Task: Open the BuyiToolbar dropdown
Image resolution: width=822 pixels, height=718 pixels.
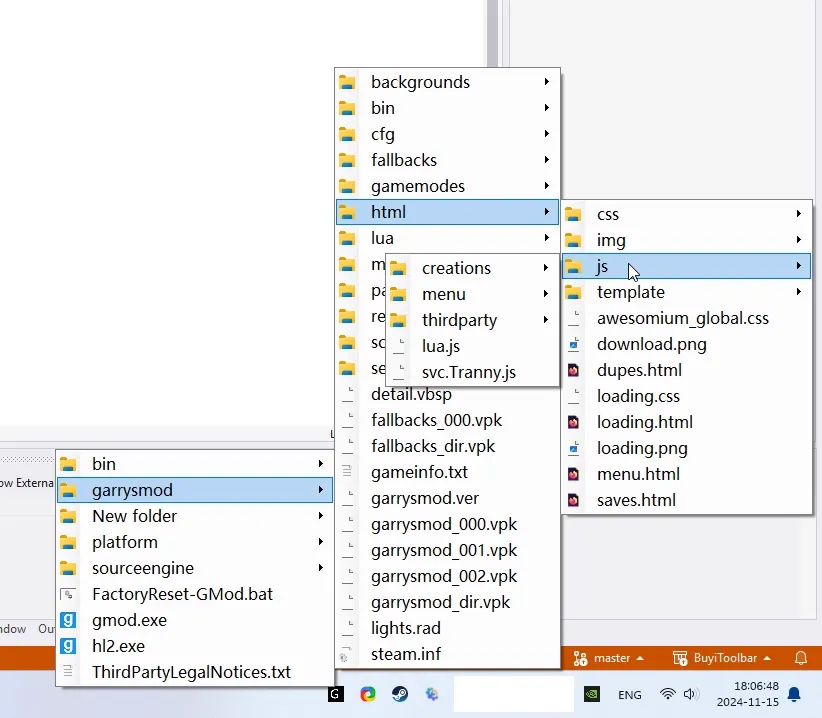Action: [x=733, y=658]
